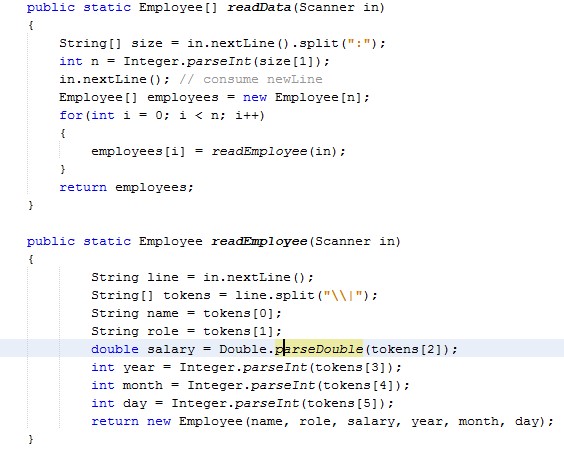Screen dimensions: 564x473
Task: Click the "return employees;" statement
Action: [x=126, y=187]
